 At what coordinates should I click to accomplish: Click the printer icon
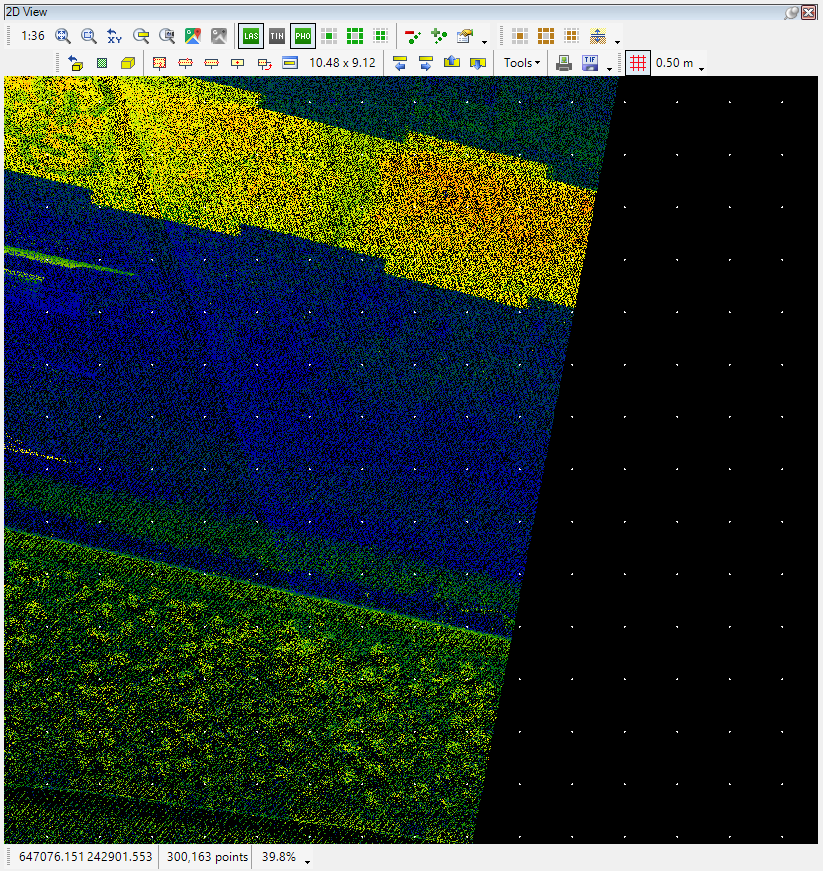[564, 63]
